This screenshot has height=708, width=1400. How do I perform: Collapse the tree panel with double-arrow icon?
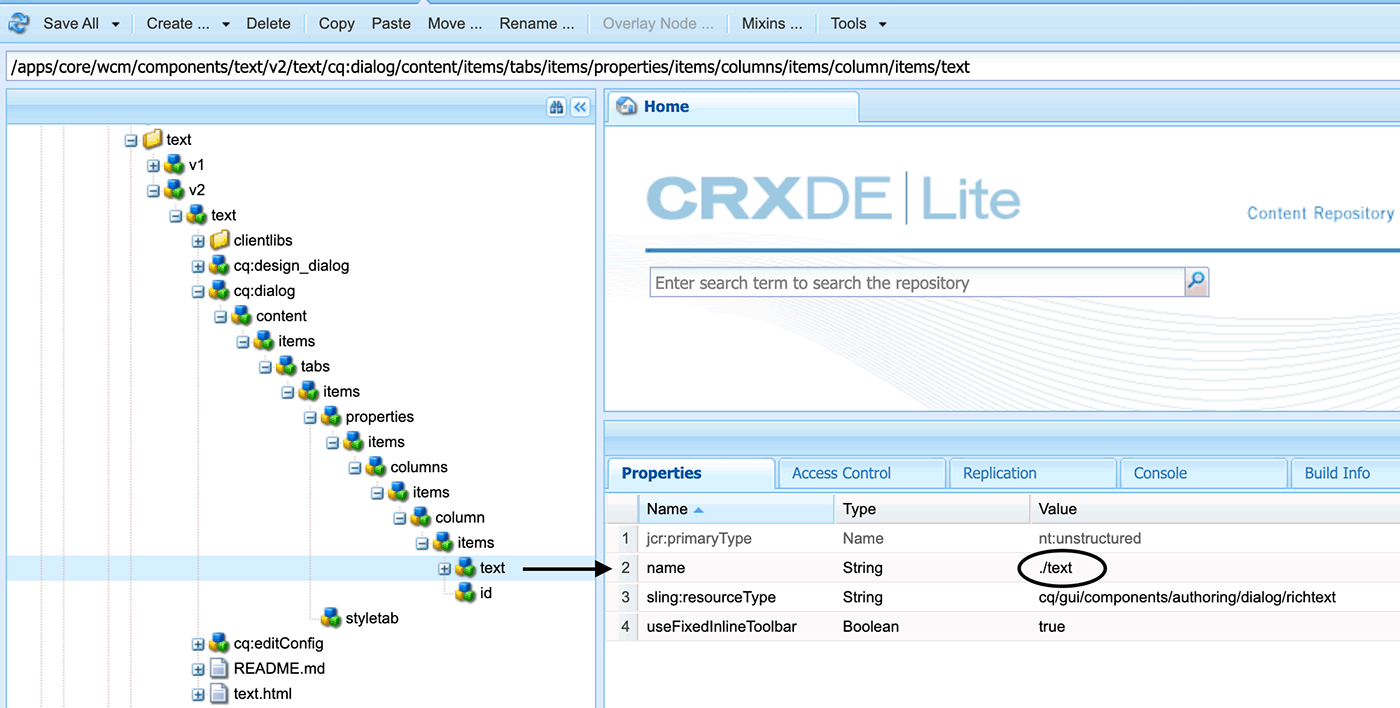point(580,108)
